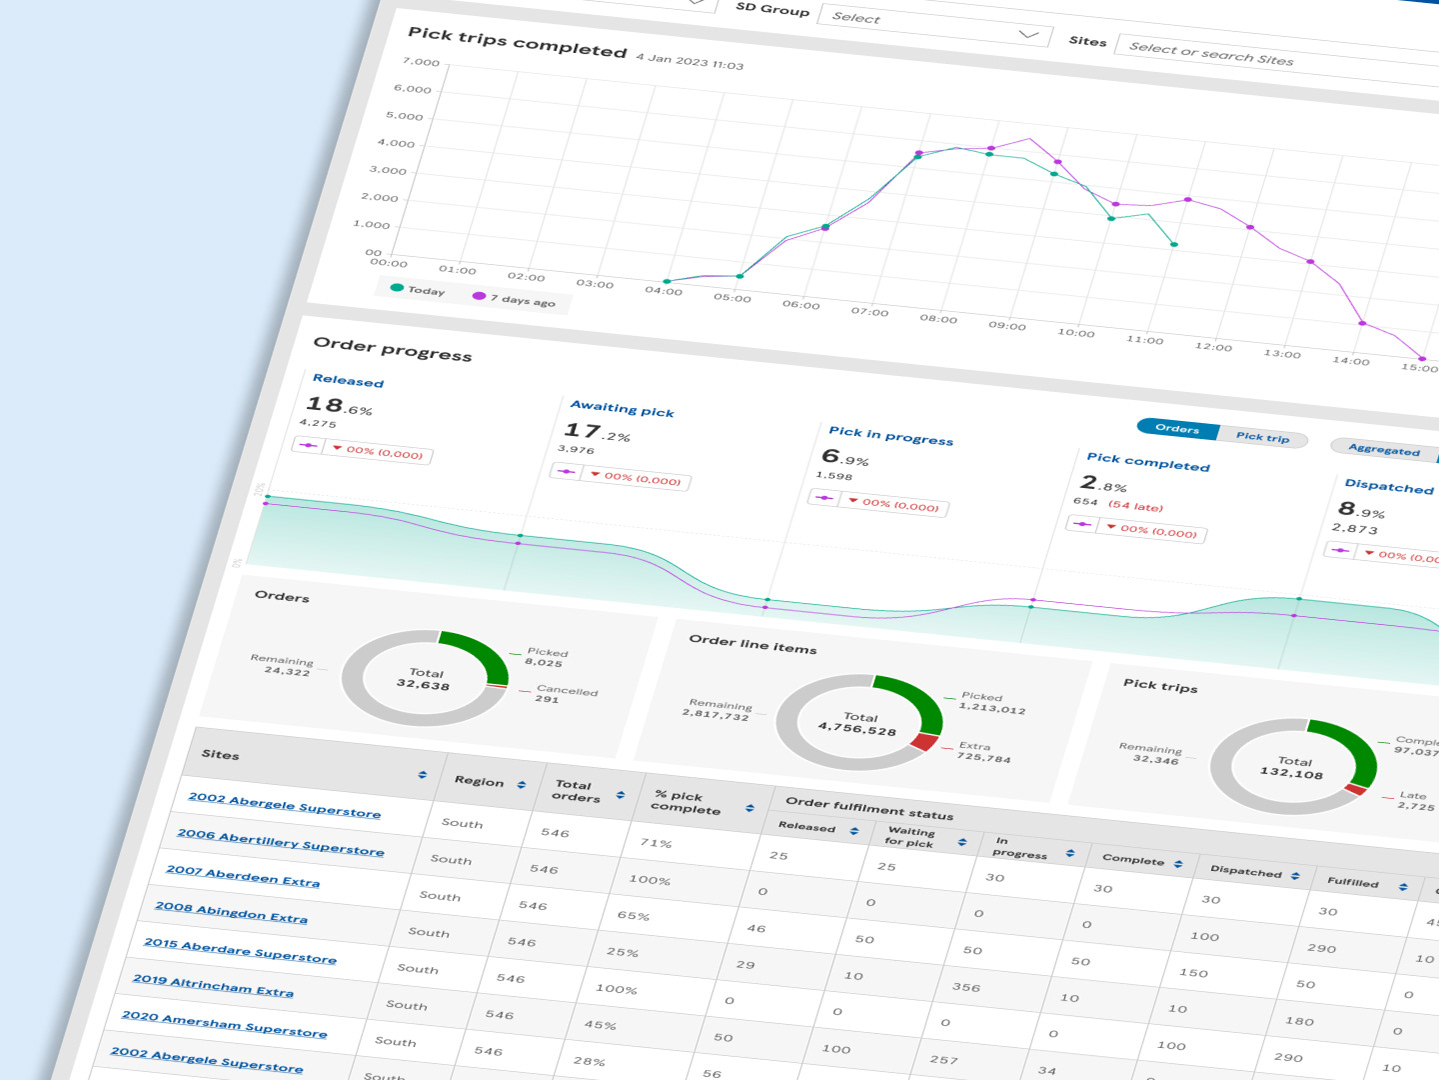Click the (54 late) text under Pick completed
Viewport: 1439px width, 1080px height.
pos(1135,506)
